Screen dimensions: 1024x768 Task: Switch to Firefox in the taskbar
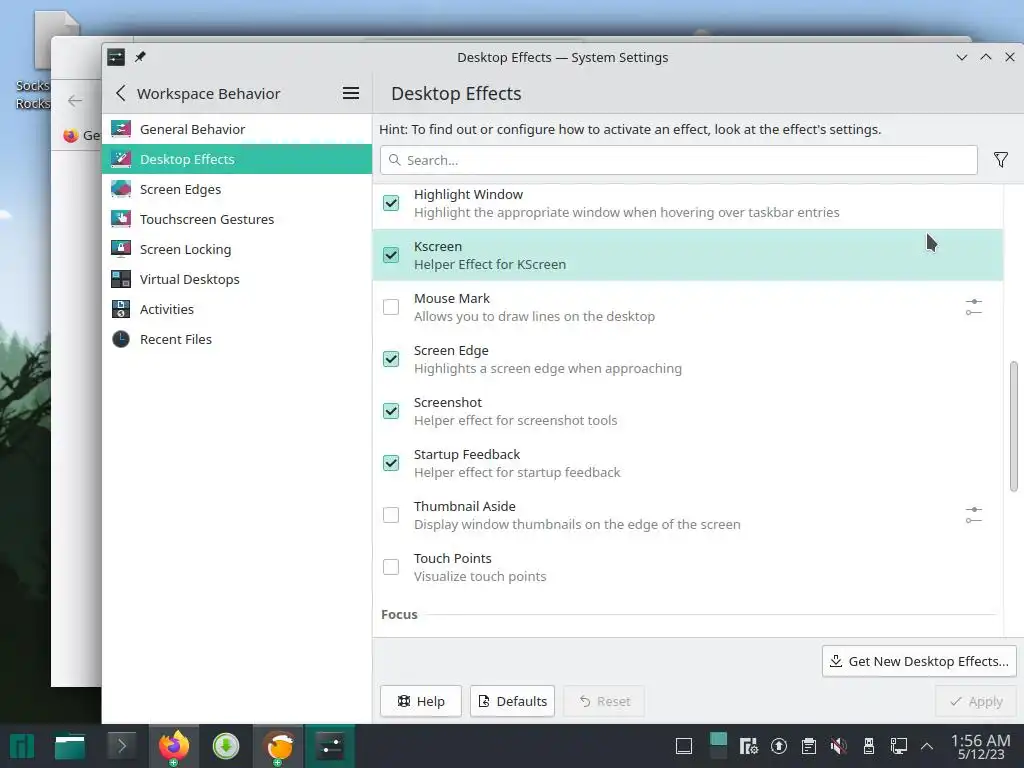pos(174,746)
